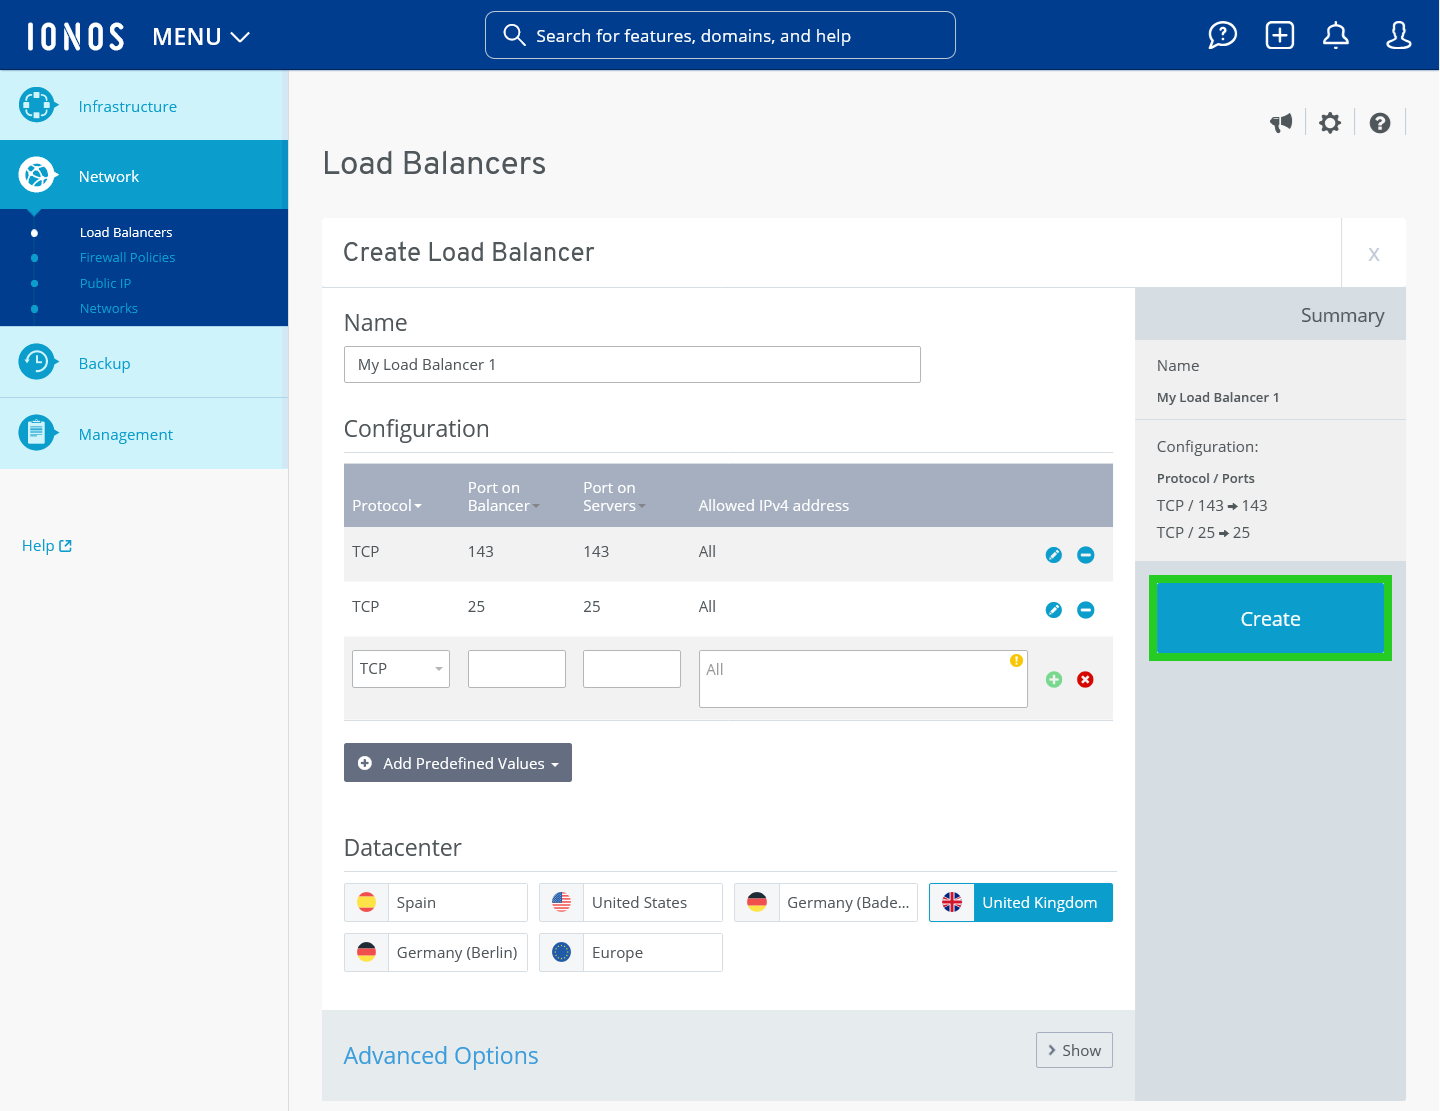Viewport: 1440px width, 1111px height.
Task: Select the Europe datacenter
Action: (630, 952)
